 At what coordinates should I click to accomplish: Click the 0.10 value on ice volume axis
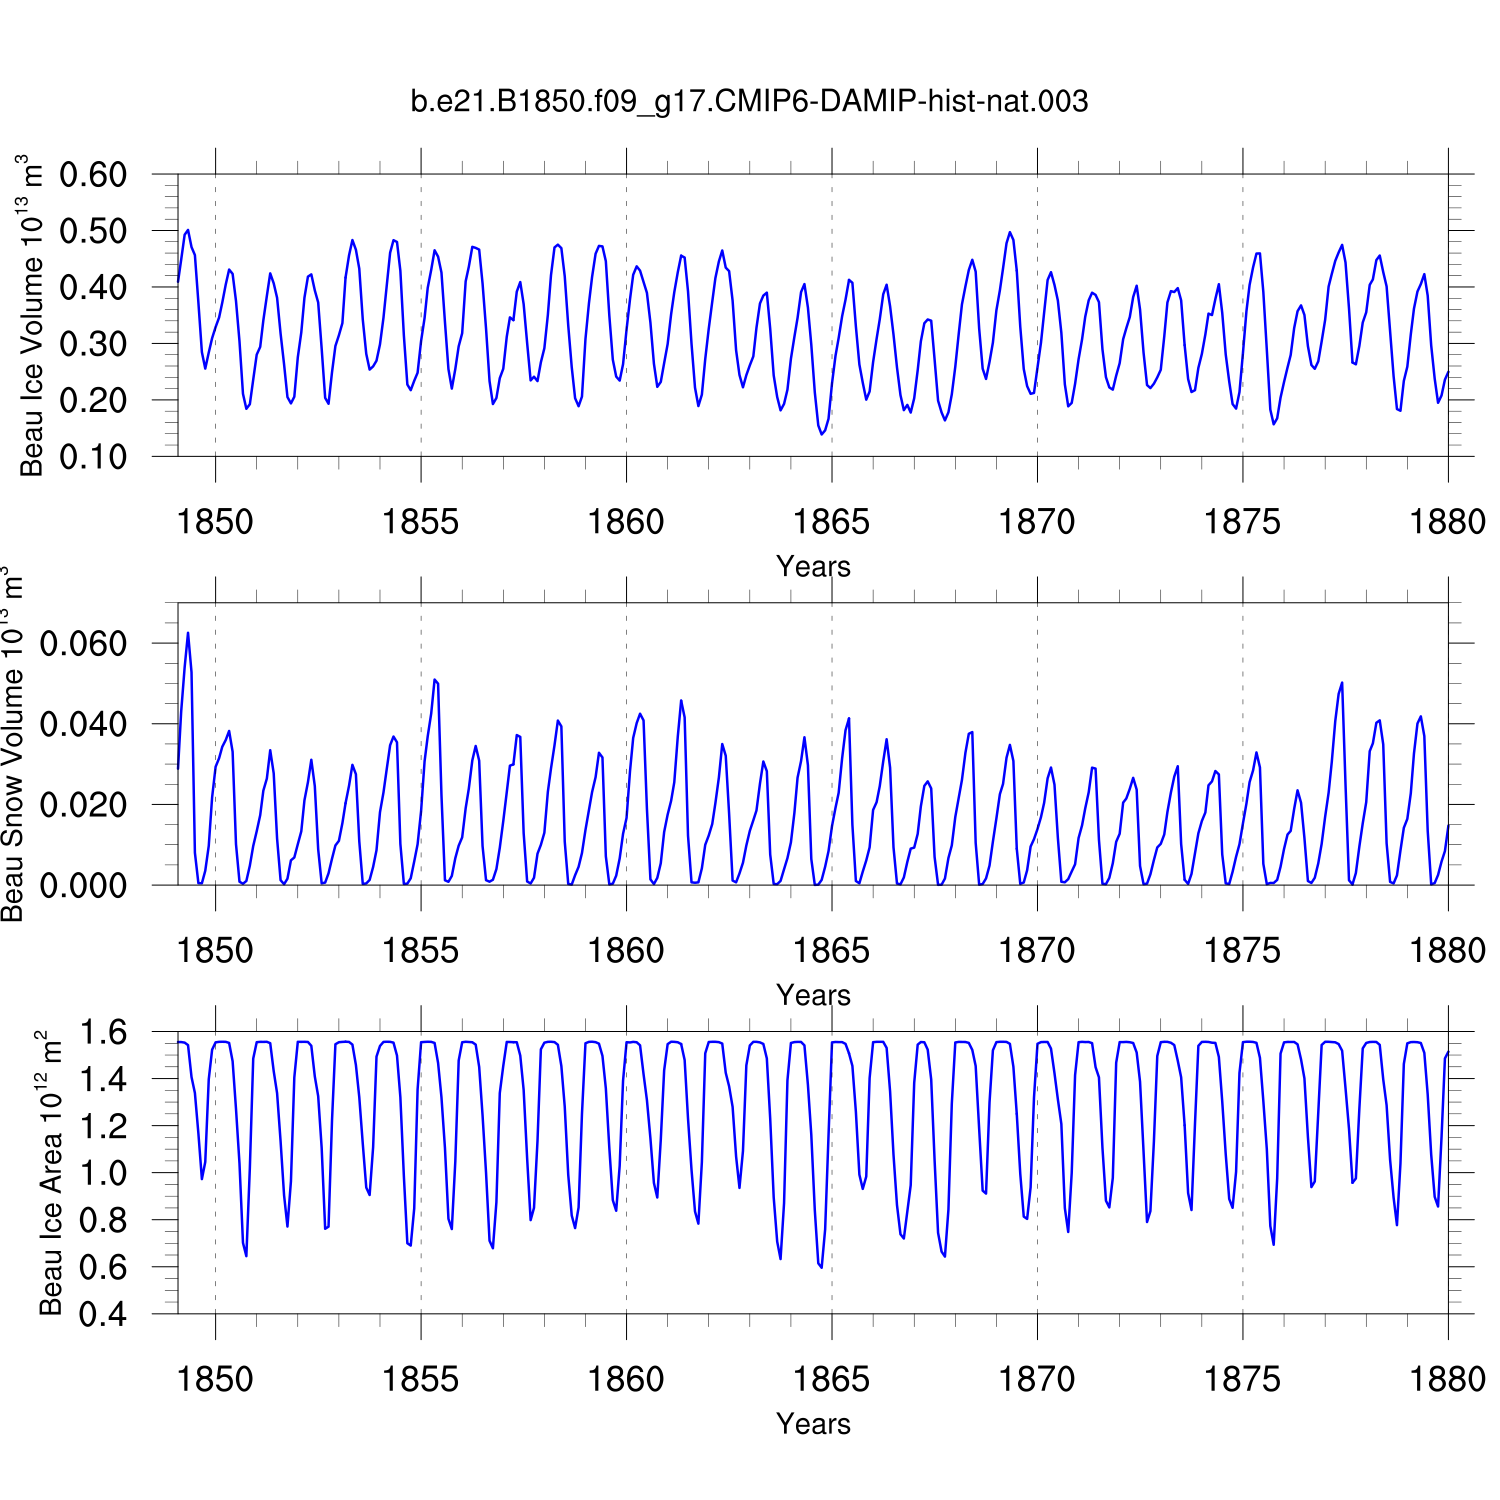[x=93, y=457]
